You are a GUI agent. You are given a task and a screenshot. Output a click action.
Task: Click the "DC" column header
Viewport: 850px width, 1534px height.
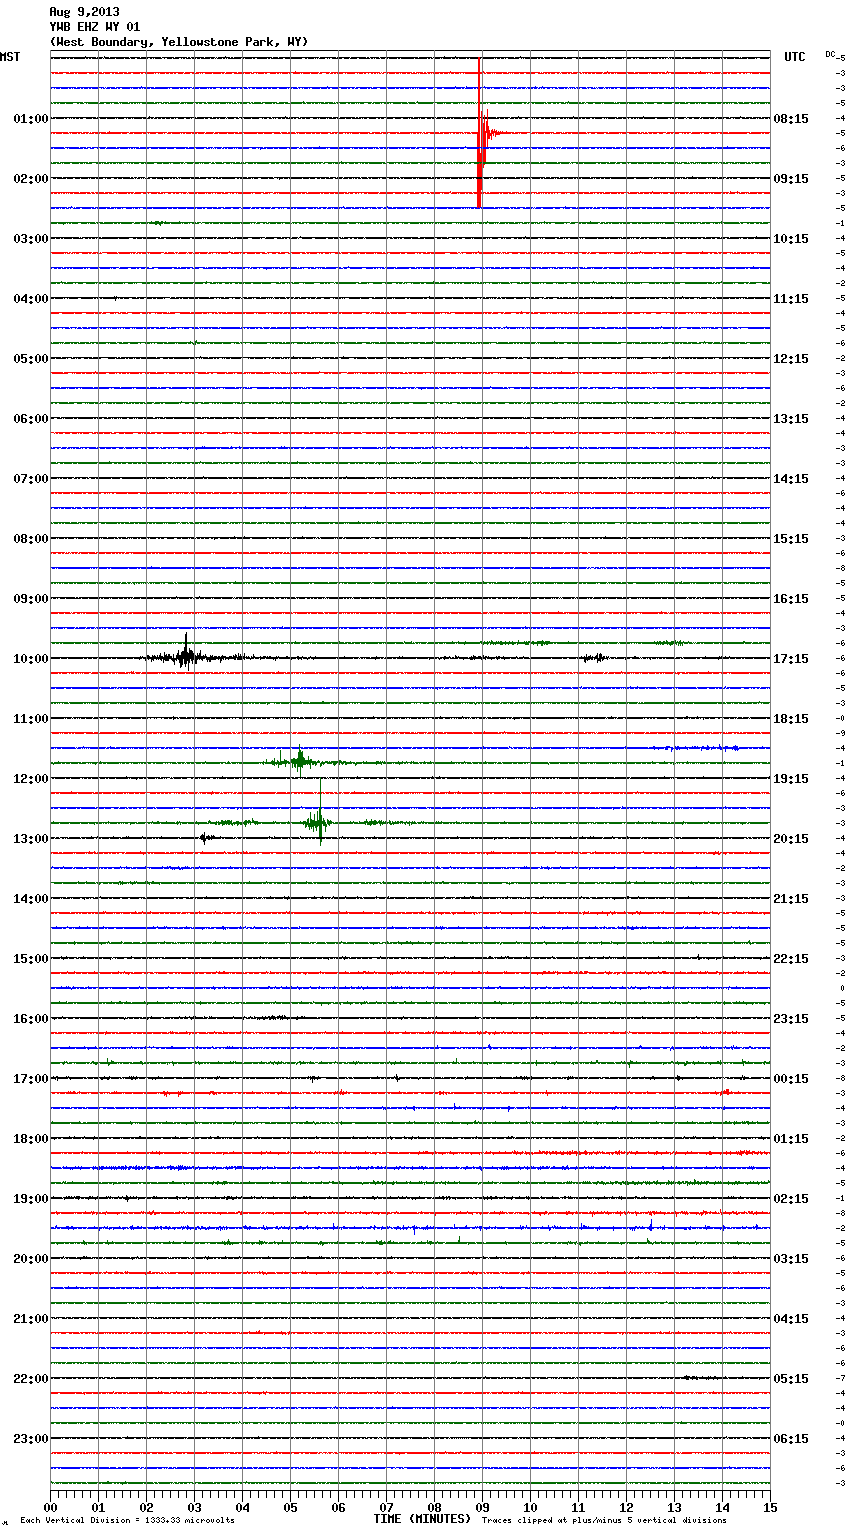click(830, 54)
